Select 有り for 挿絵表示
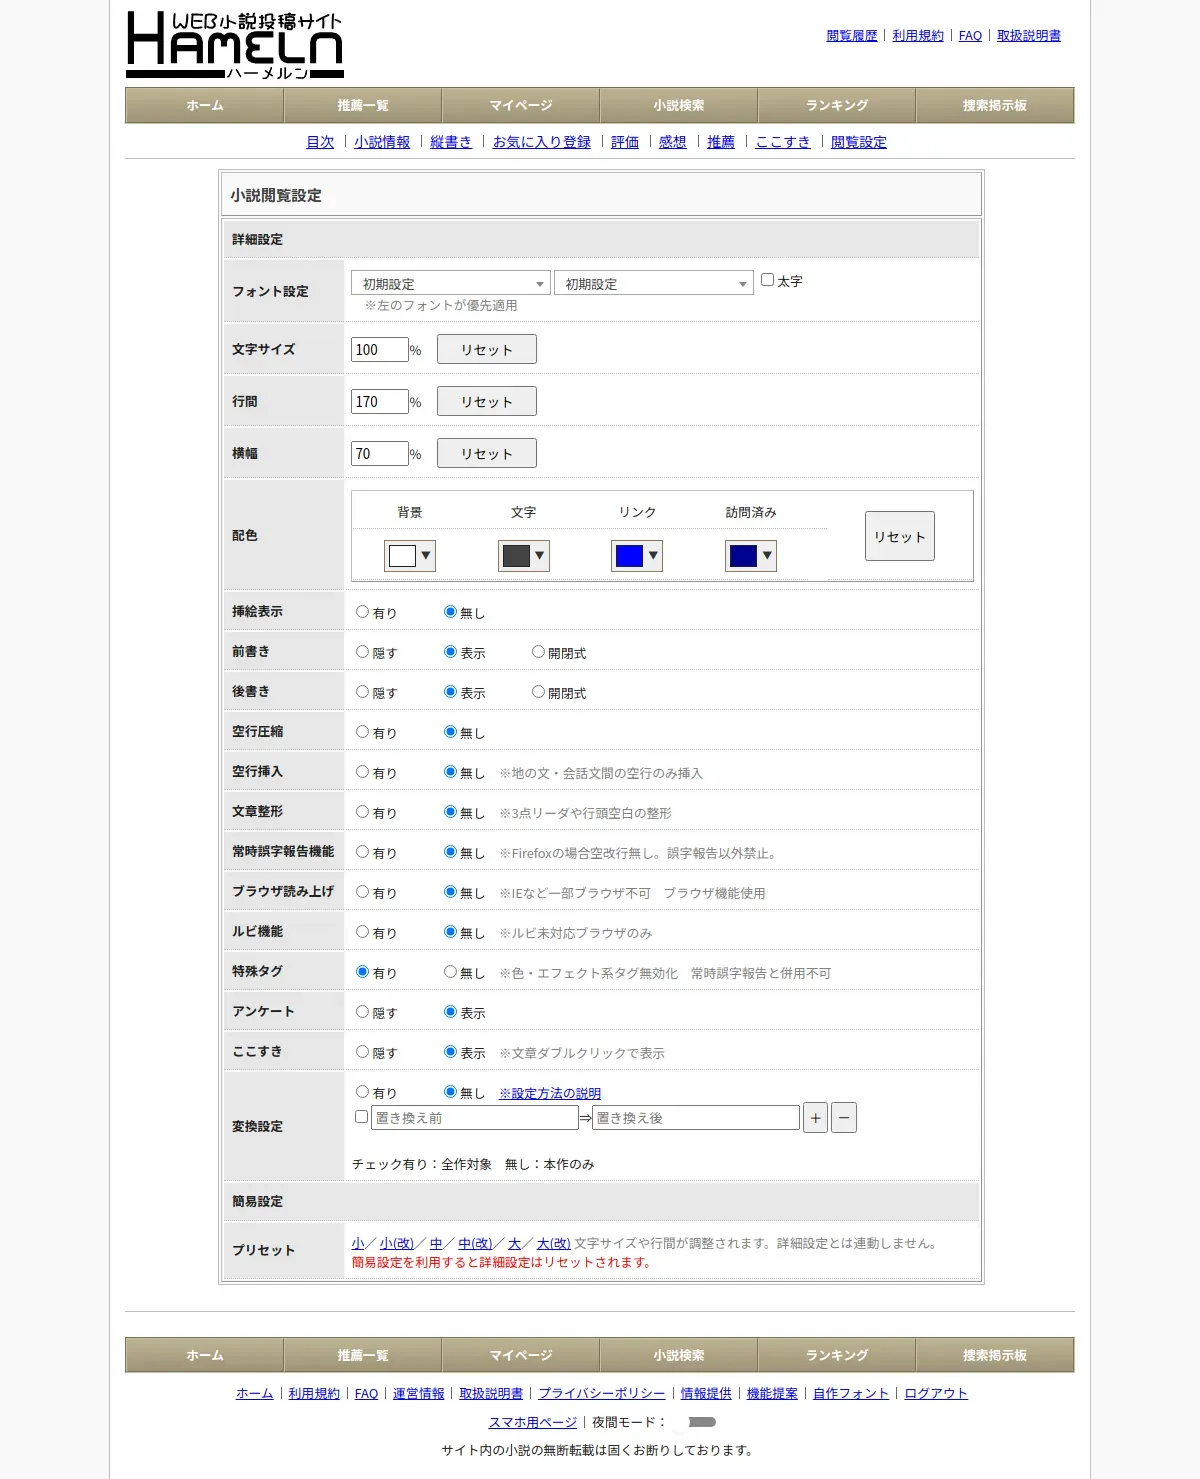This screenshot has width=1200, height=1479. coord(363,612)
